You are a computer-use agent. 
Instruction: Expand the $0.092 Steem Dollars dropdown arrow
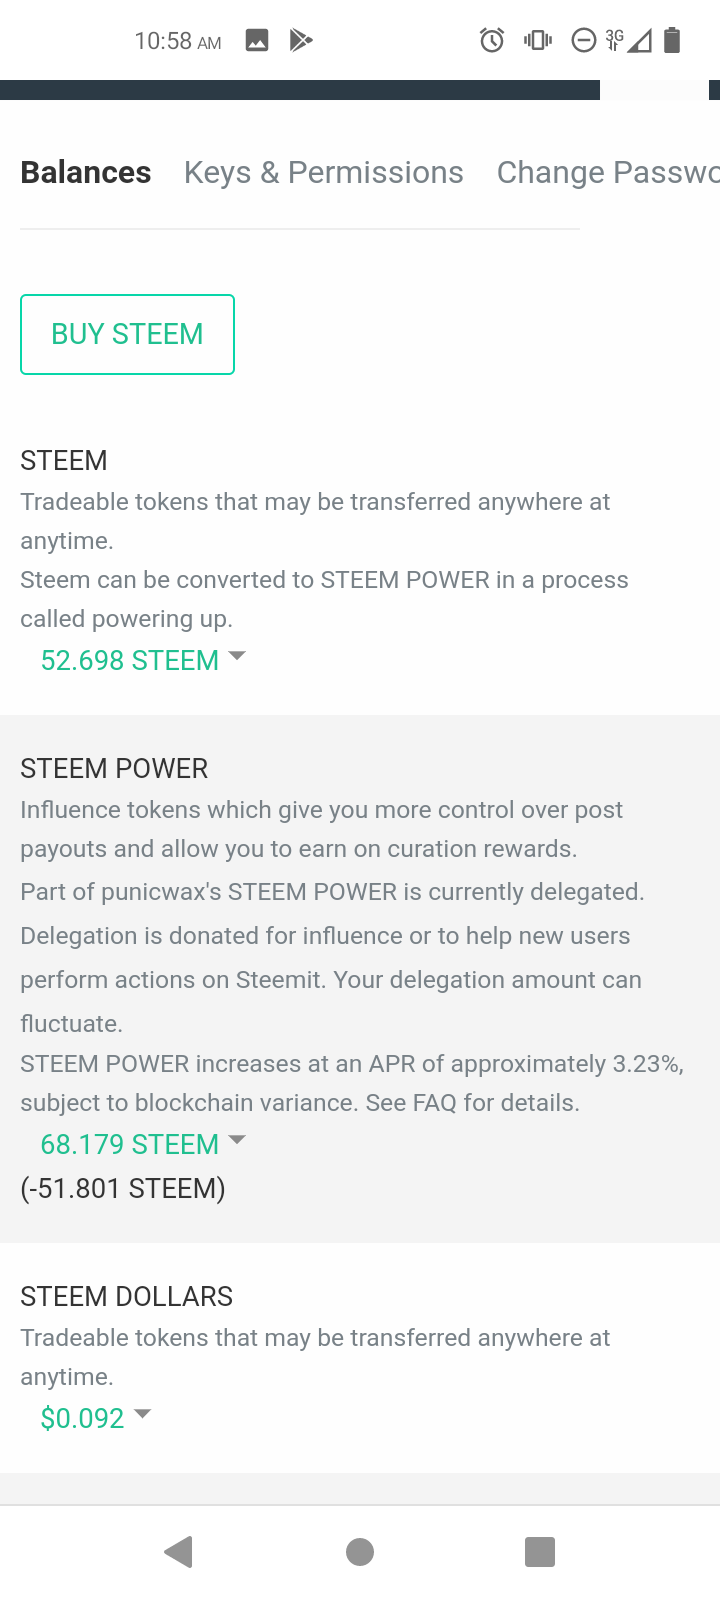click(x=142, y=1414)
